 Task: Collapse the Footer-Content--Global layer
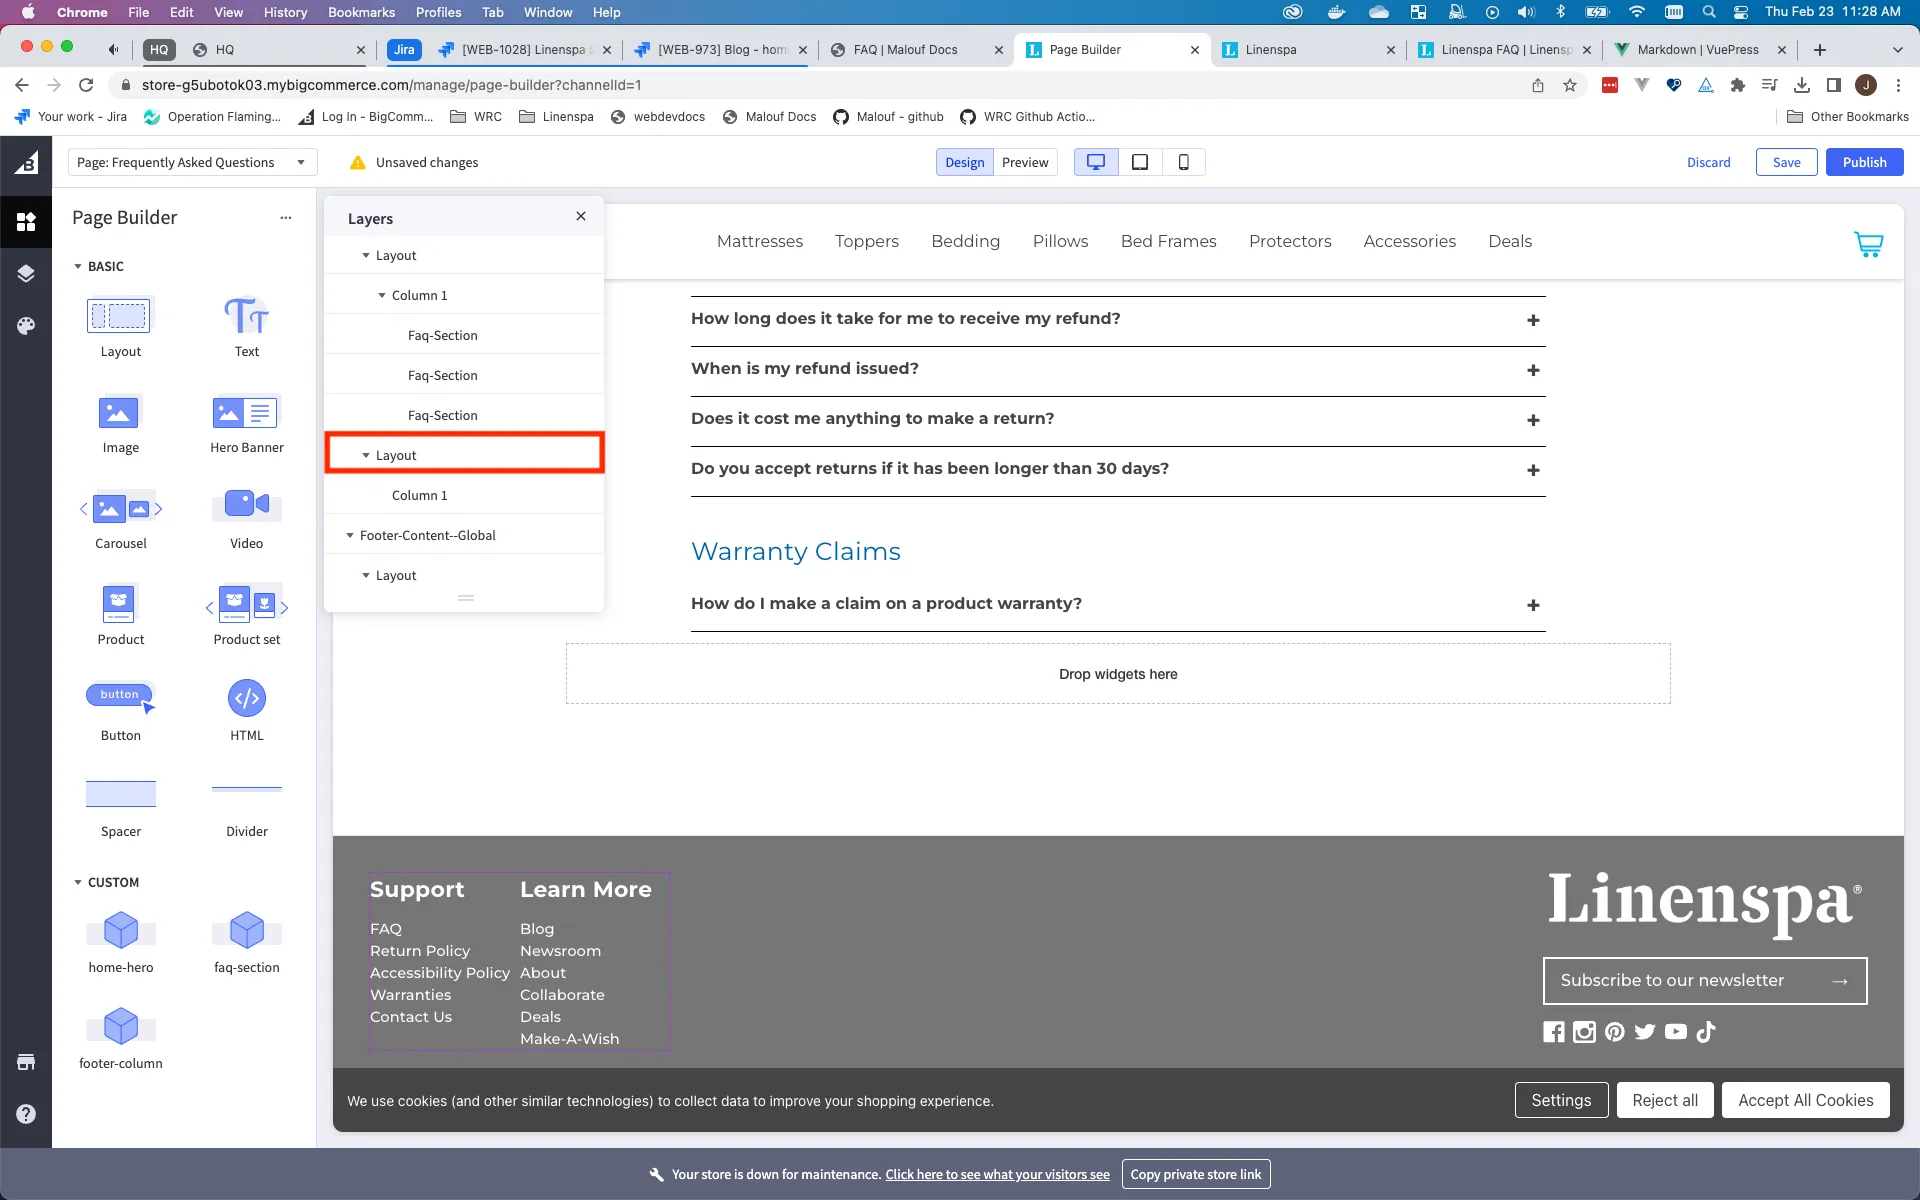tap(350, 536)
